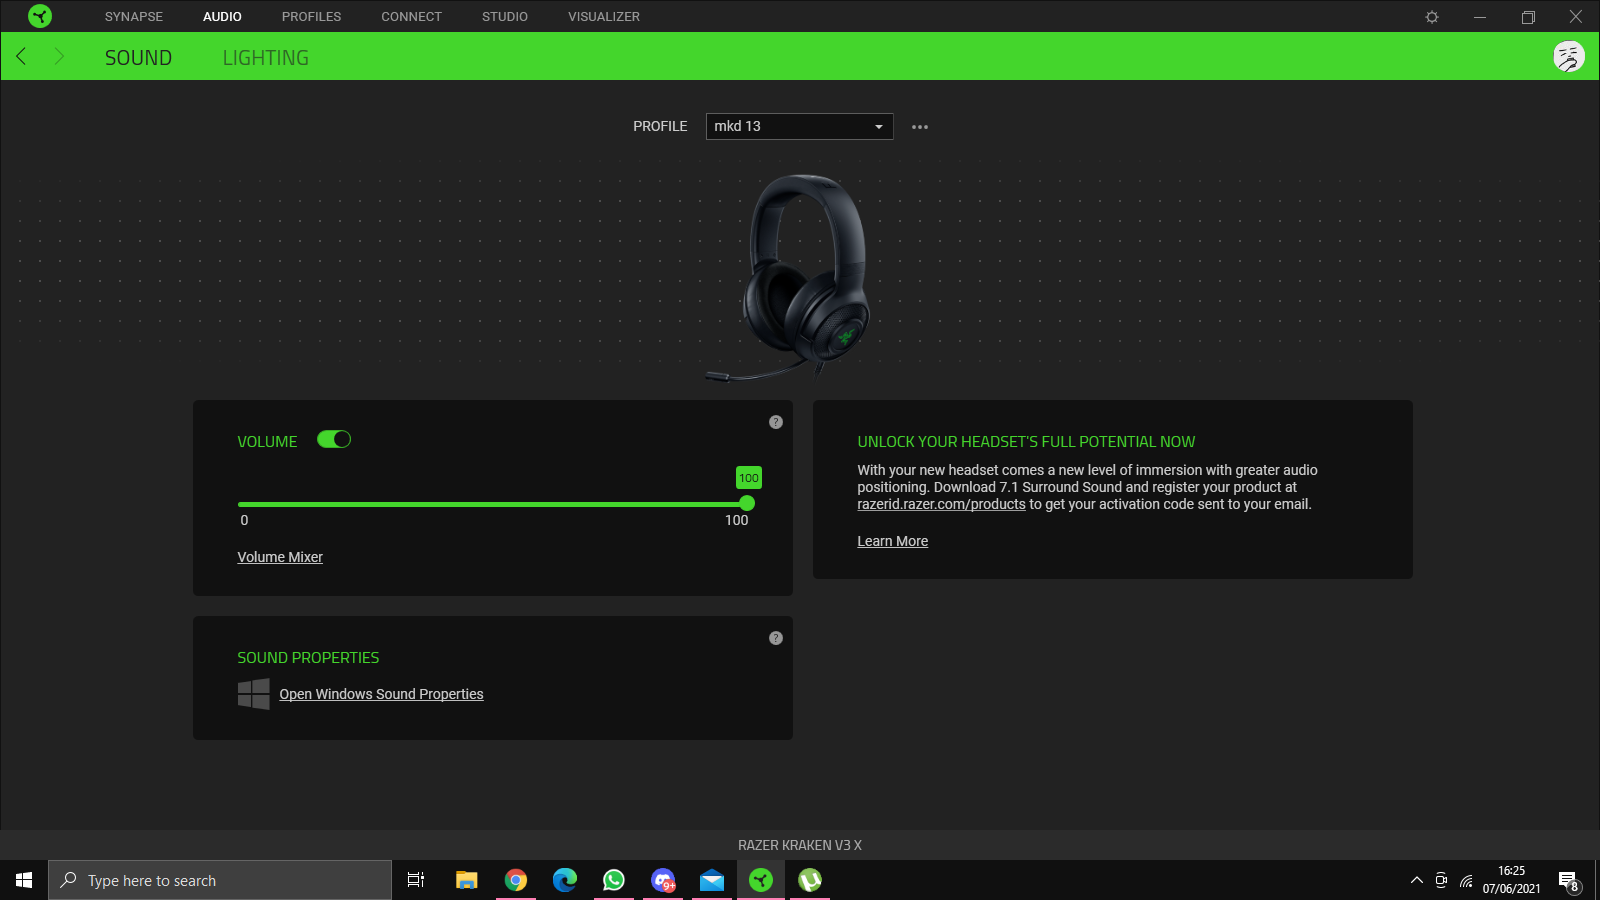Follow the razerid.razer.com/products link

pyautogui.click(x=941, y=504)
